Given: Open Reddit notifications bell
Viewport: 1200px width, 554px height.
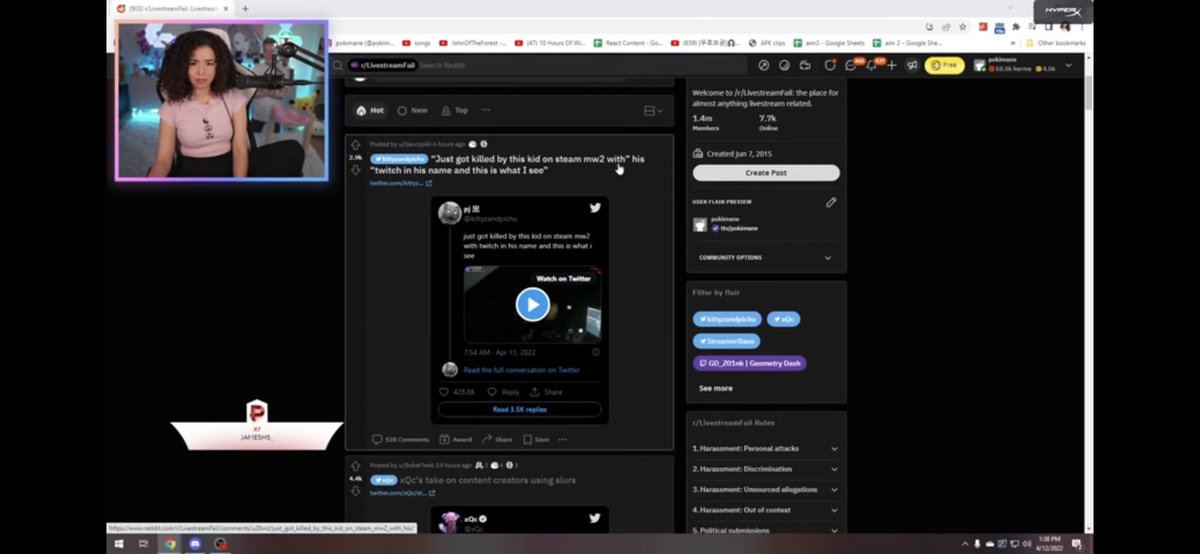Looking at the screenshot, I should [872, 65].
